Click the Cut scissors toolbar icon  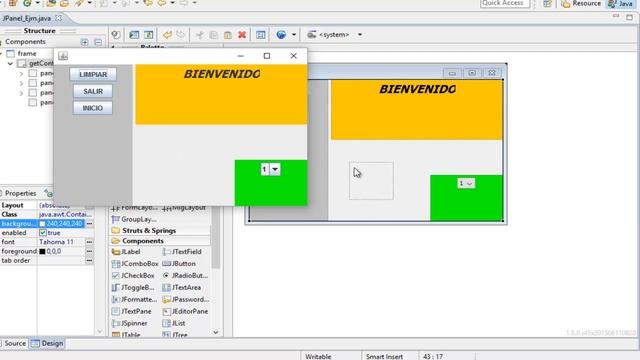click(199, 35)
